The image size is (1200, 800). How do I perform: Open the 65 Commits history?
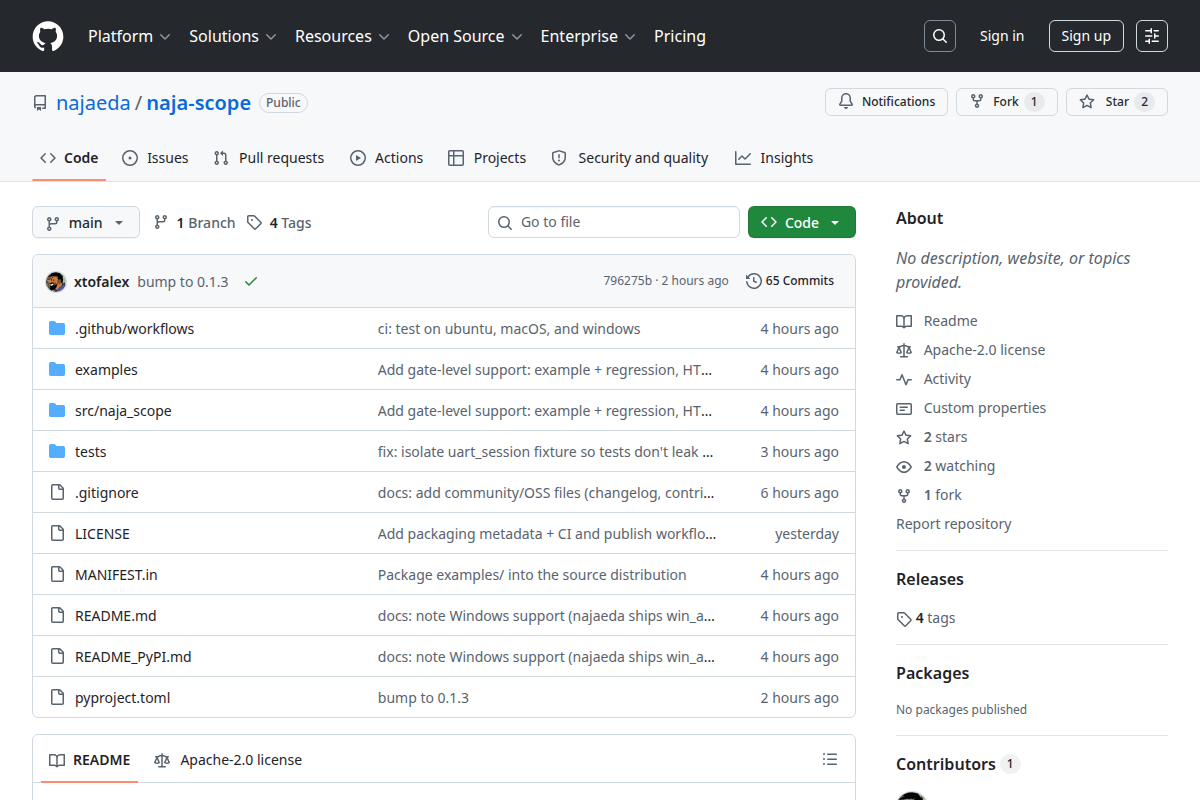pyautogui.click(x=790, y=281)
